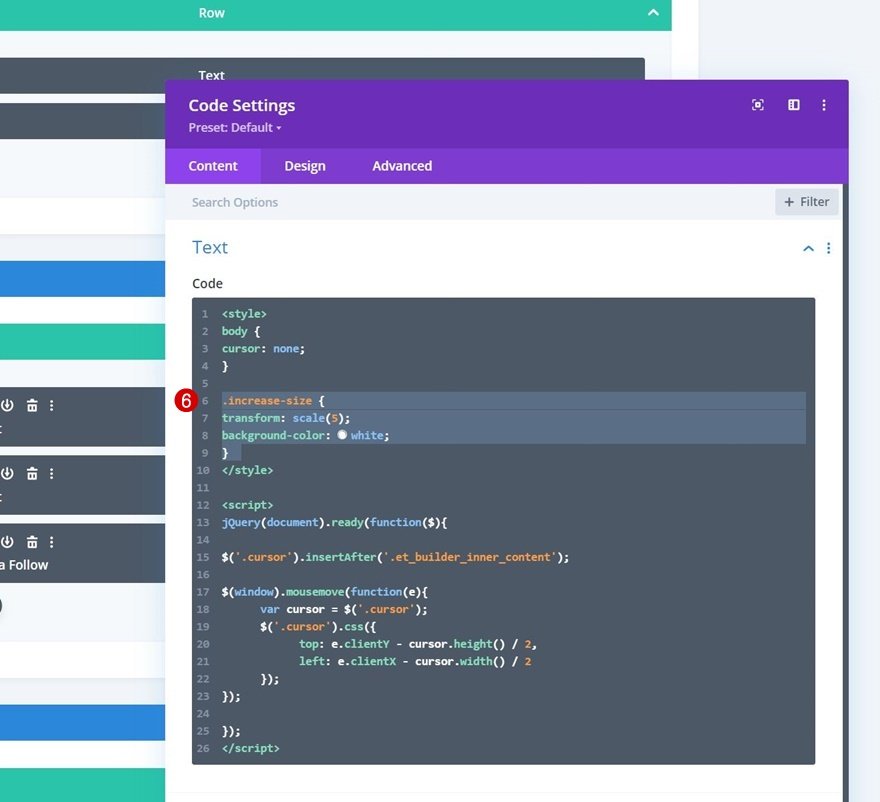Switch to the Design tab
This screenshot has height=802, width=880.
point(305,166)
